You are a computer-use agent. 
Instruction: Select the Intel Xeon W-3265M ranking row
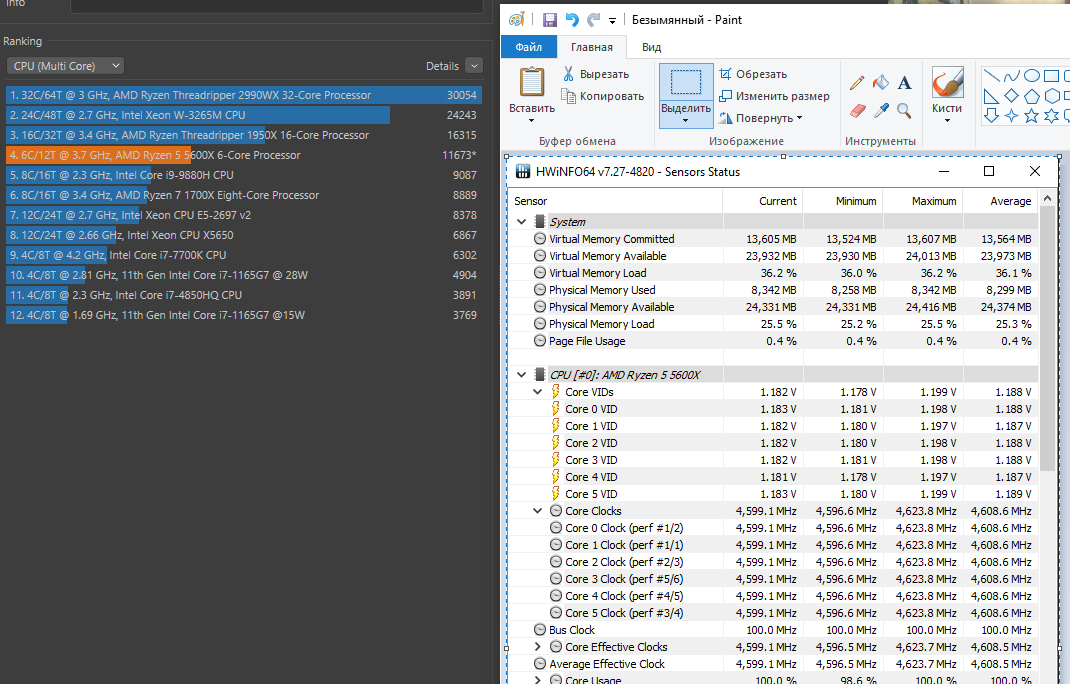244,115
